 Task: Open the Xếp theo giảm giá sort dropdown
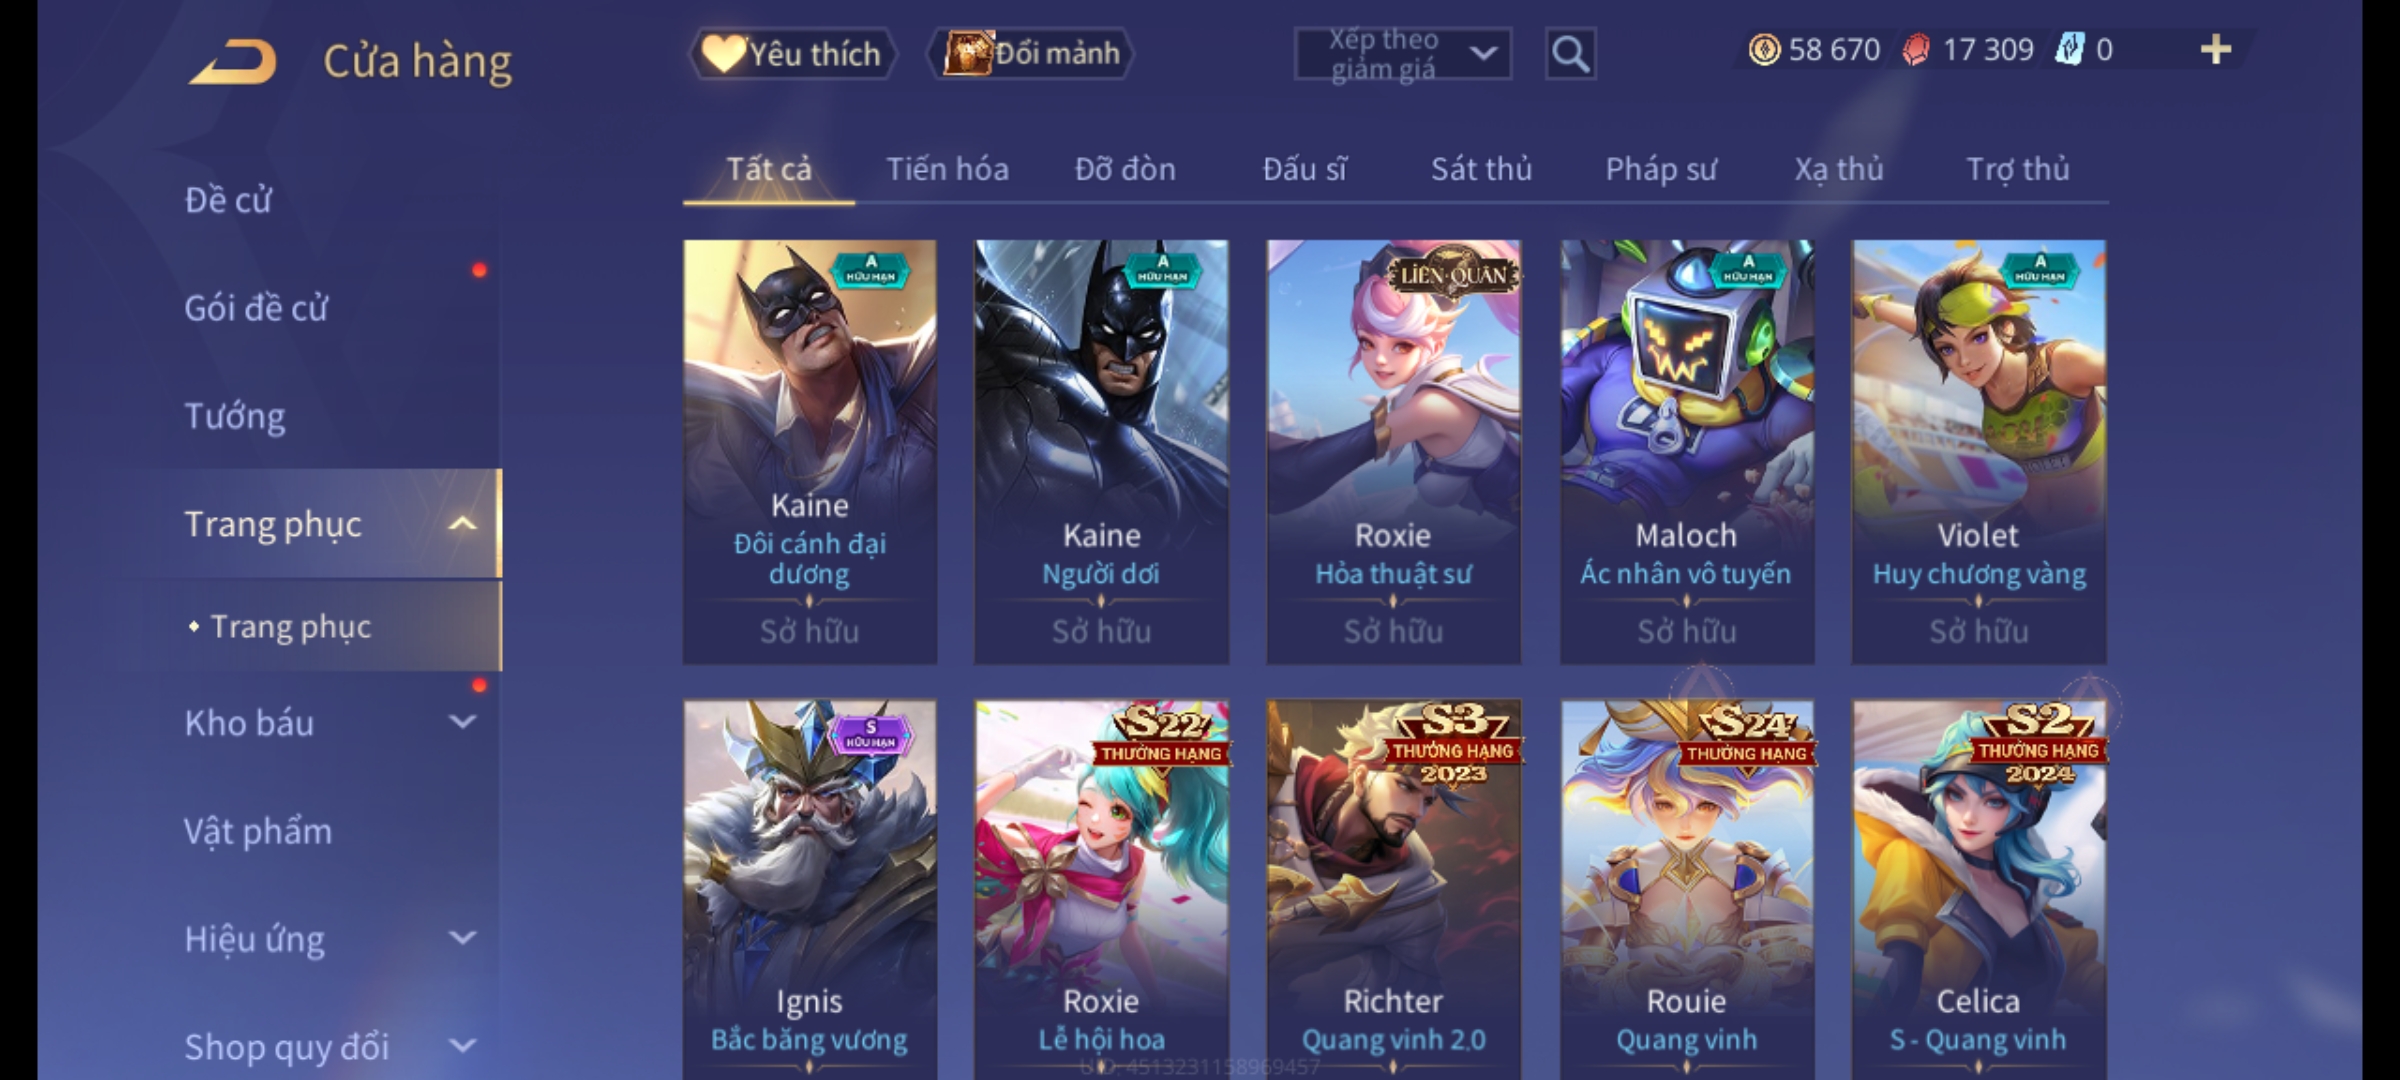tap(1403, 54)
